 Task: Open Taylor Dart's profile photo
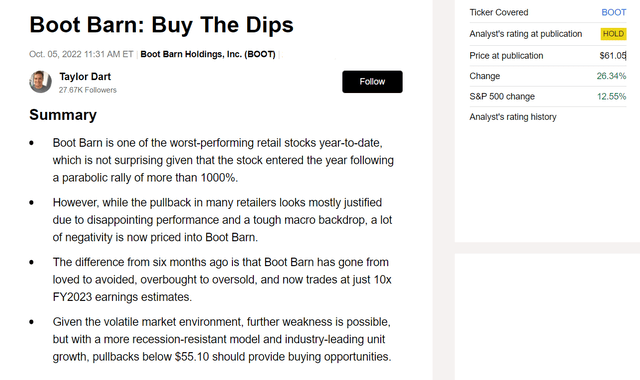click(40, 82)
